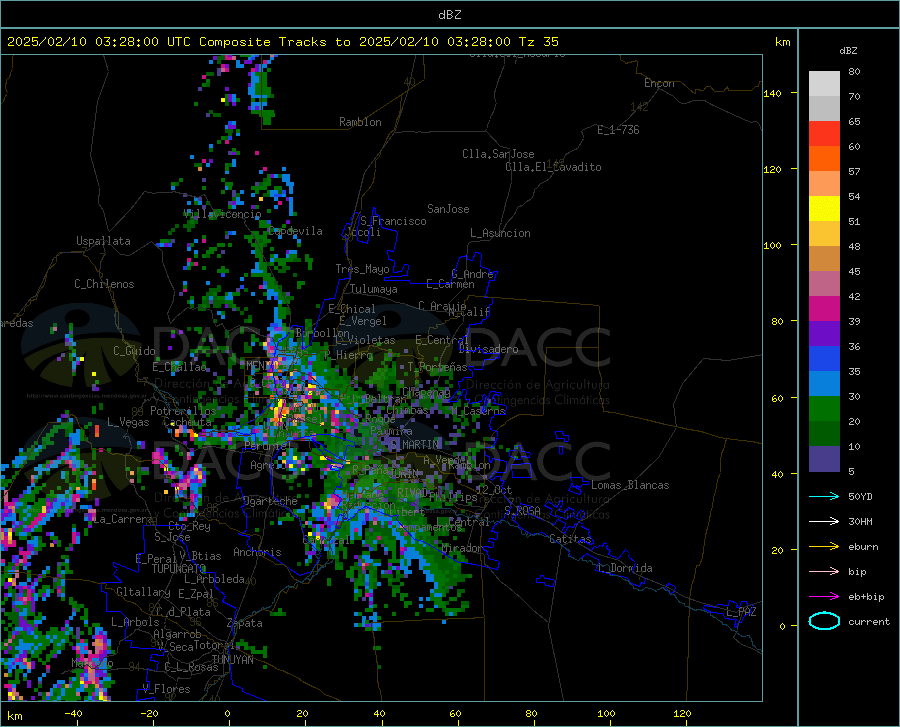Click the -20 tick on horizontal km axis
This screenshot has height=727, width=900.
pyautogui.click(x=149, y=713)
